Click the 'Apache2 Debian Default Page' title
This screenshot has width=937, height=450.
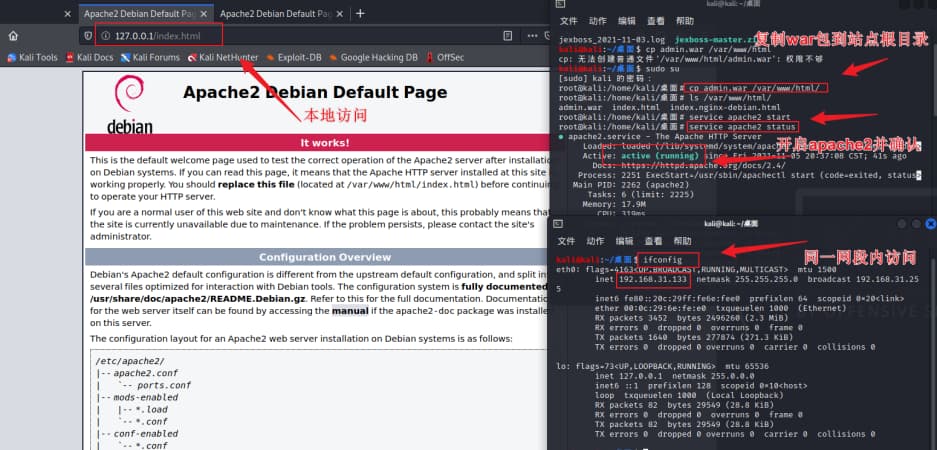[315, 92]
